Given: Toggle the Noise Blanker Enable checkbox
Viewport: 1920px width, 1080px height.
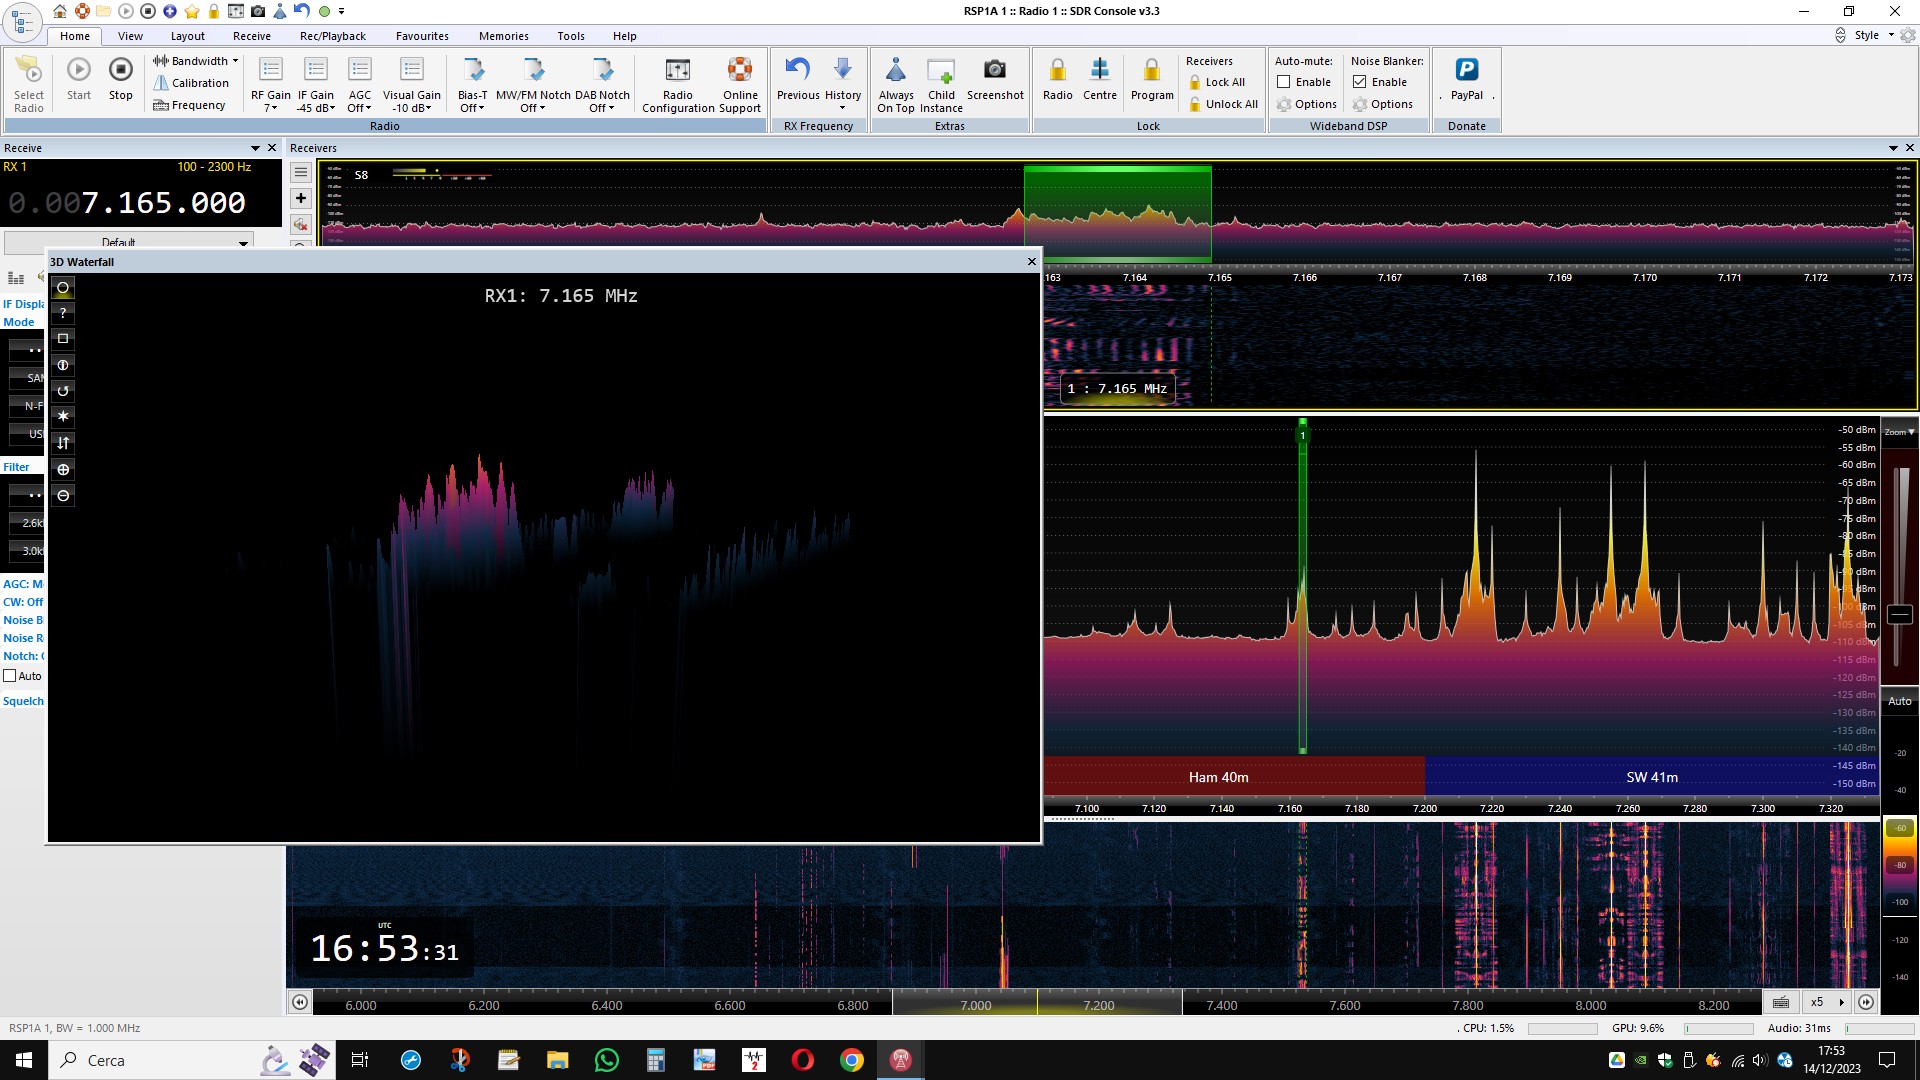Looking at the screenshot, I should point(1360,82).
